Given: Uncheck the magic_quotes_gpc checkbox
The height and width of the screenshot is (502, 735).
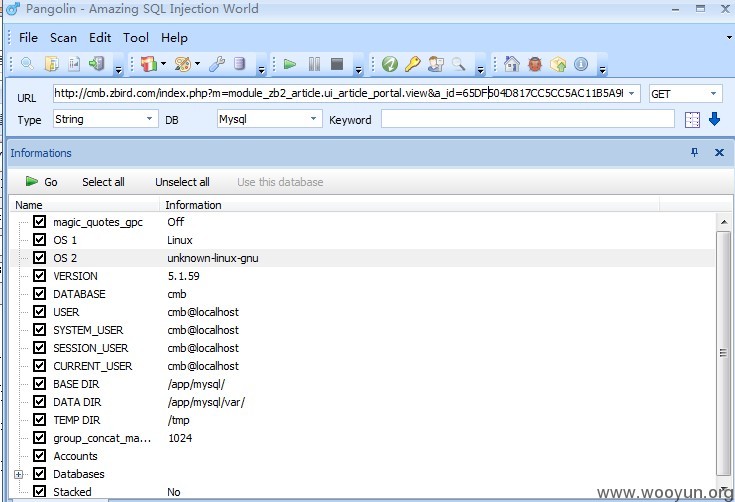Looking at the screenshot, I should 39,222.
